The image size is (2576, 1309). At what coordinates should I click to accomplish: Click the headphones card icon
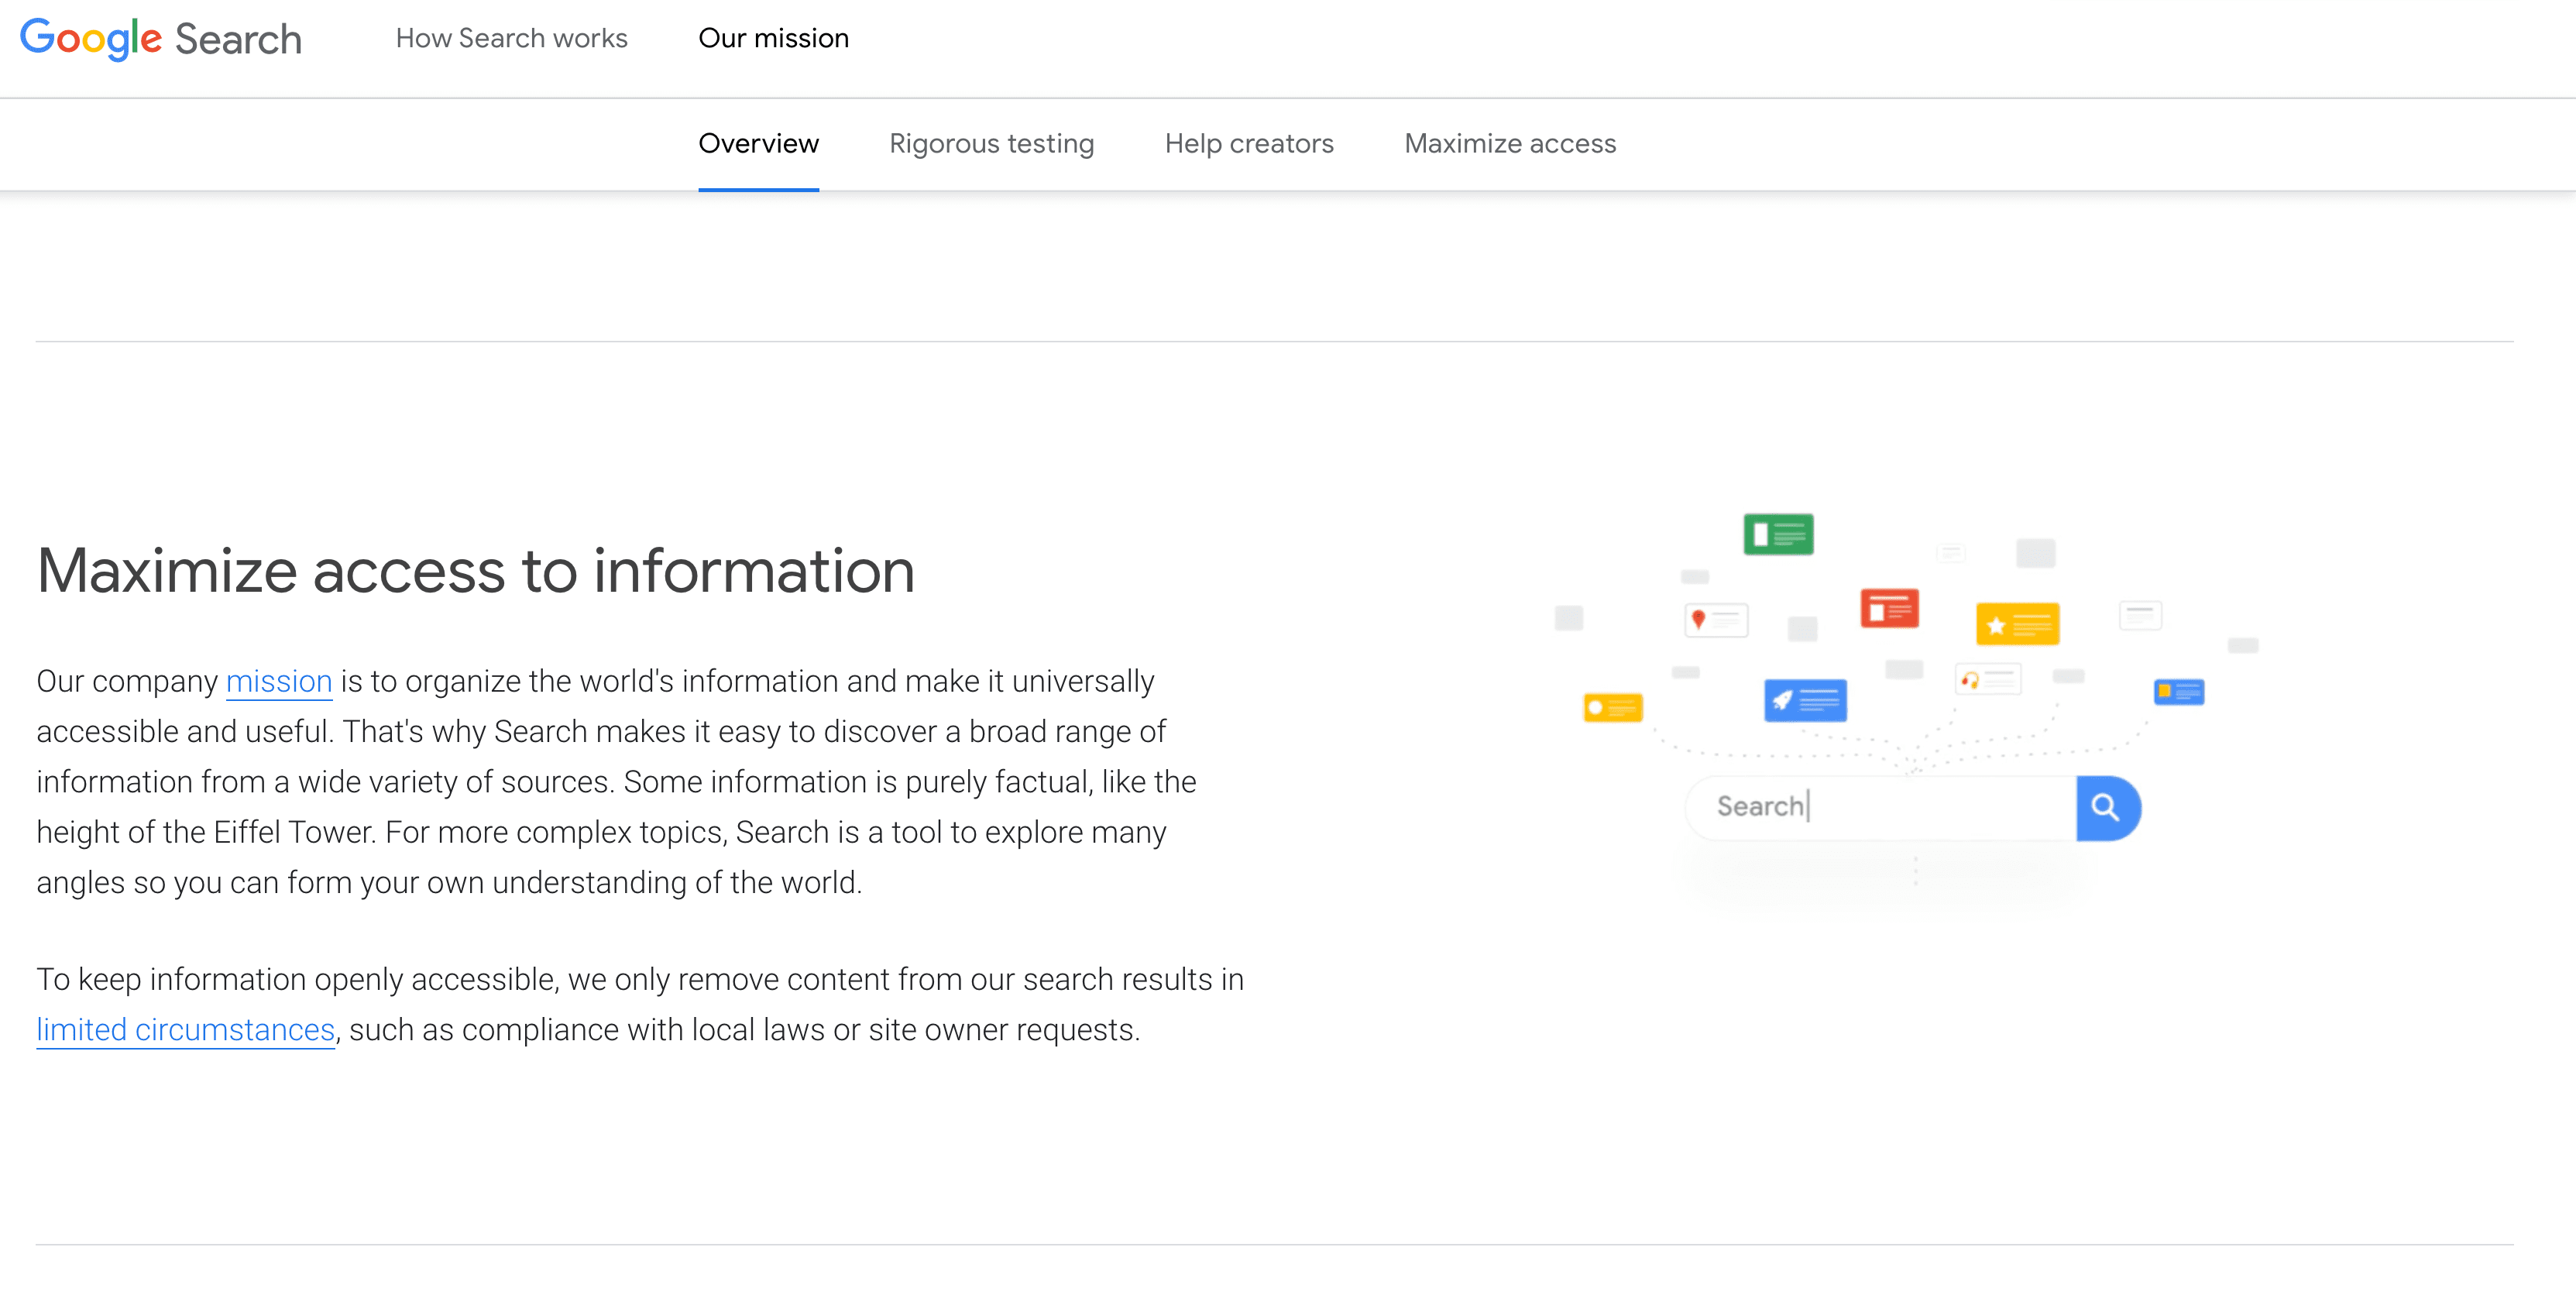point(1987,680)
